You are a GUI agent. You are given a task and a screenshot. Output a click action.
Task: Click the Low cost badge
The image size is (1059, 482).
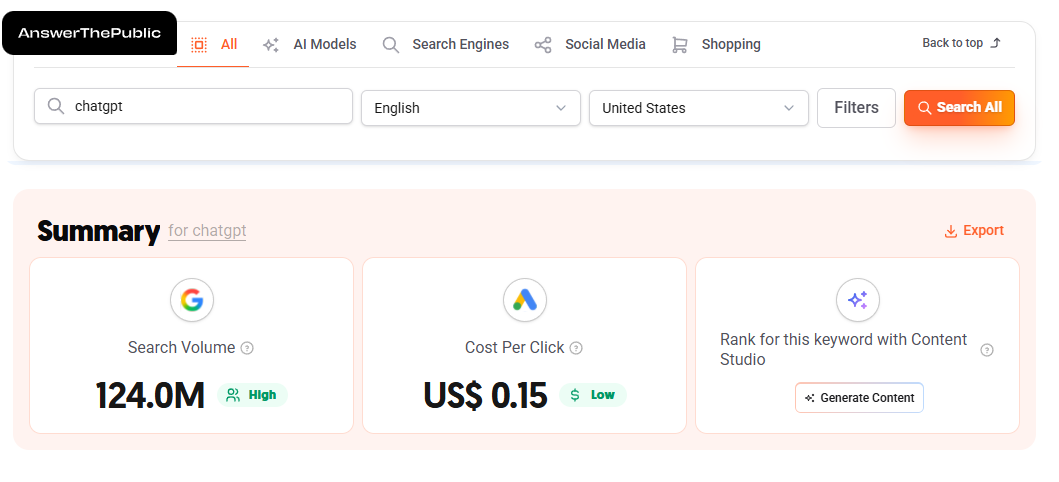click(x=592, y=395)
